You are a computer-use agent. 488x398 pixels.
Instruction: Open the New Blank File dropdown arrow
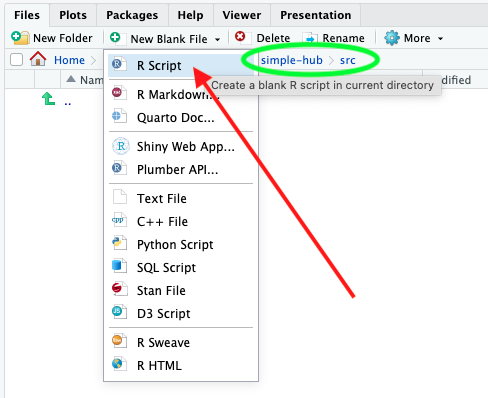(217, 39)
